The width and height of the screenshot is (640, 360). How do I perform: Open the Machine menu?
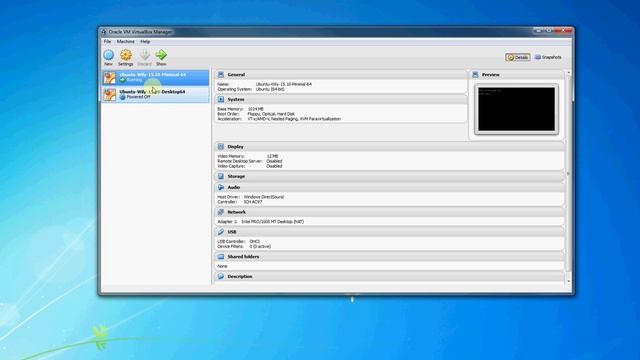click(x=126, y=42)
